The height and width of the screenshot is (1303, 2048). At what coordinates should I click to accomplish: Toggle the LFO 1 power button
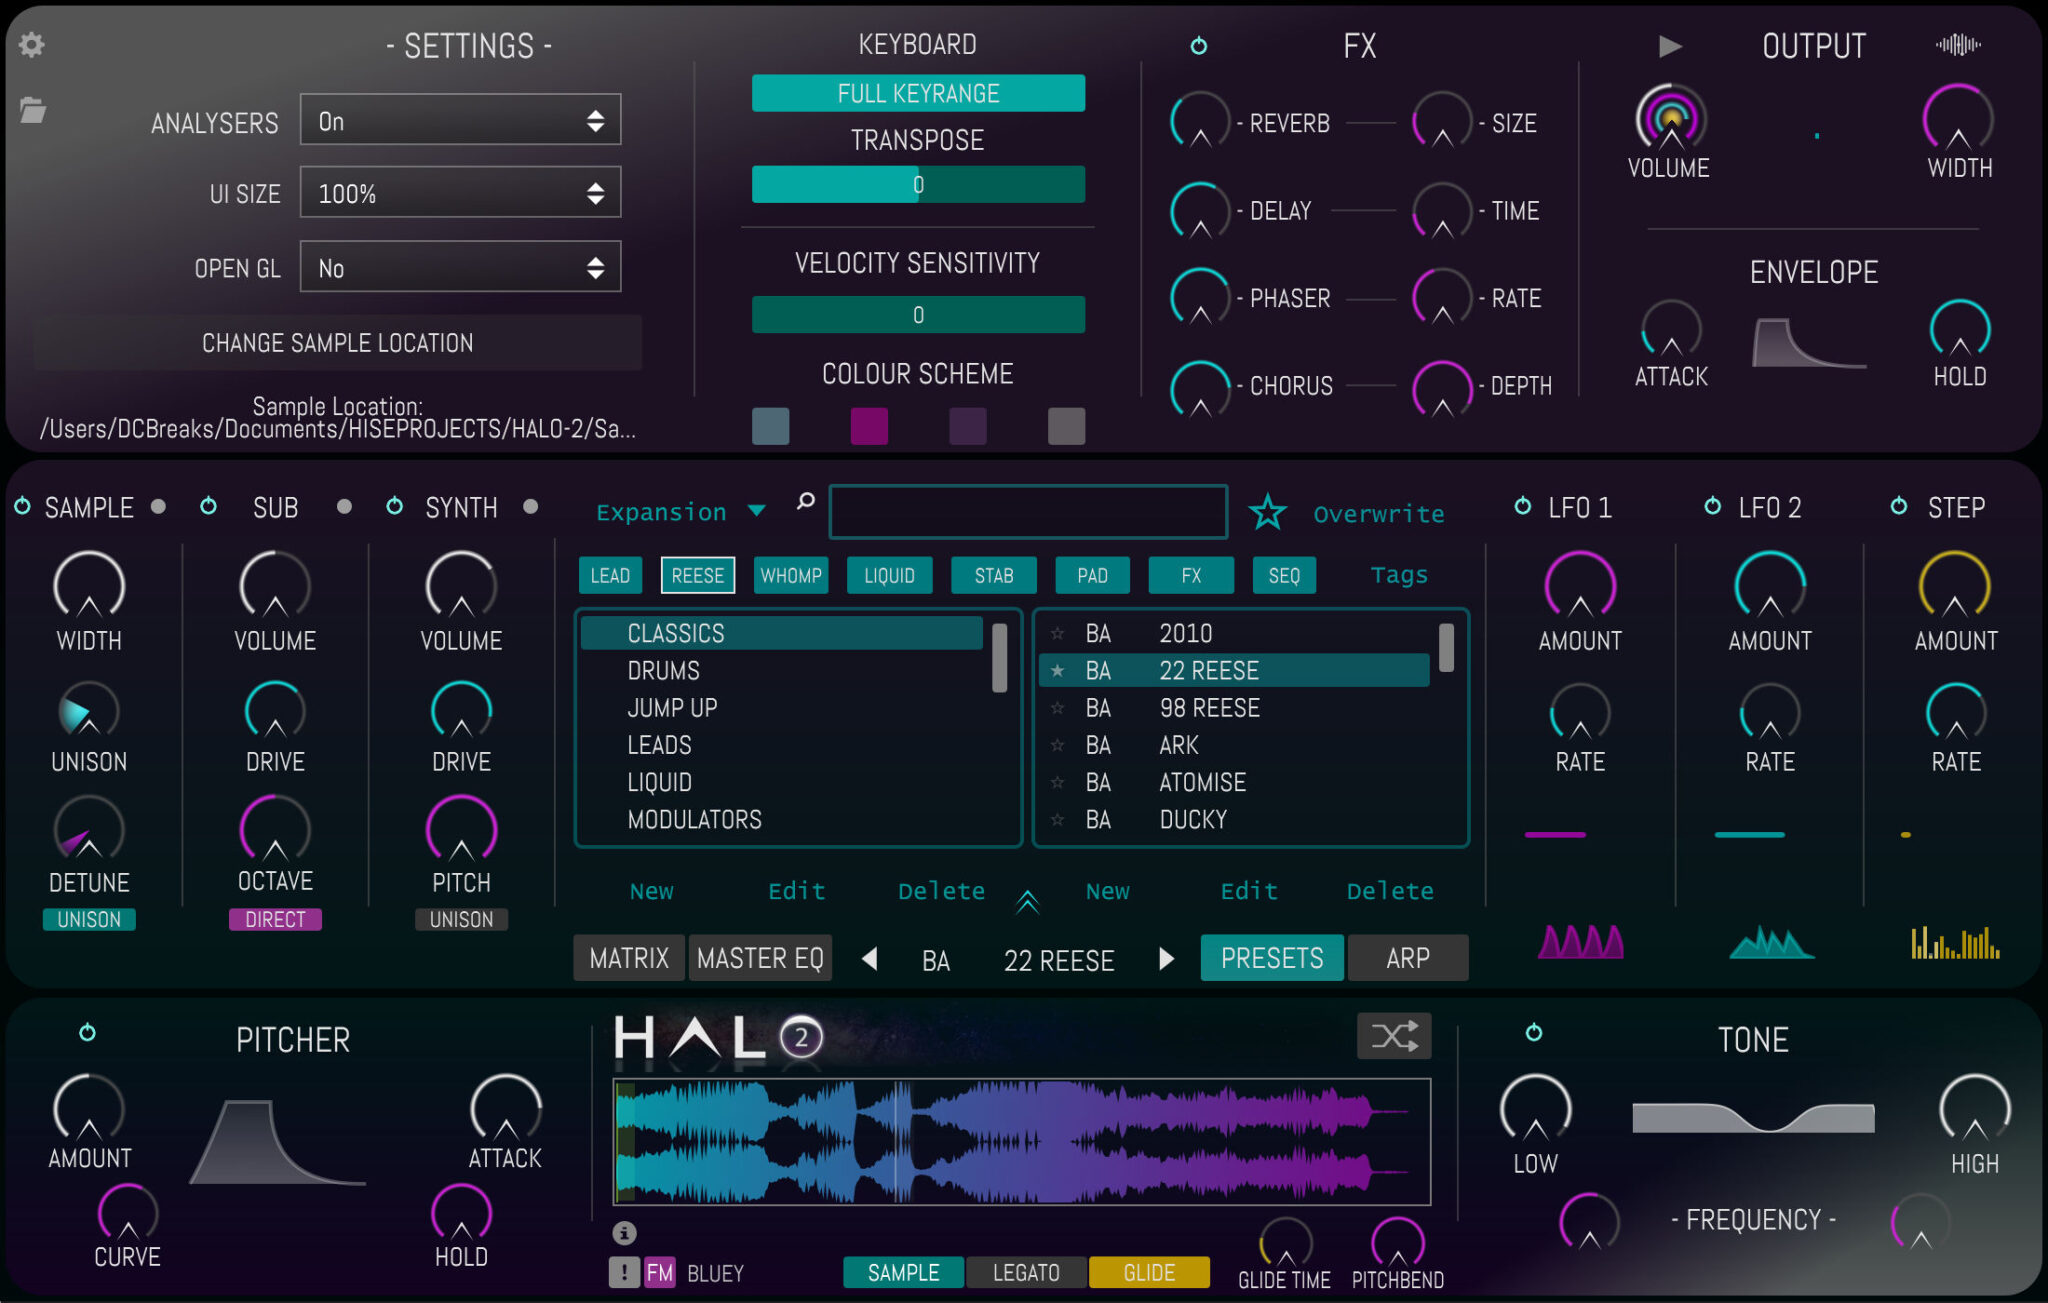click(x=1522, y=507)
